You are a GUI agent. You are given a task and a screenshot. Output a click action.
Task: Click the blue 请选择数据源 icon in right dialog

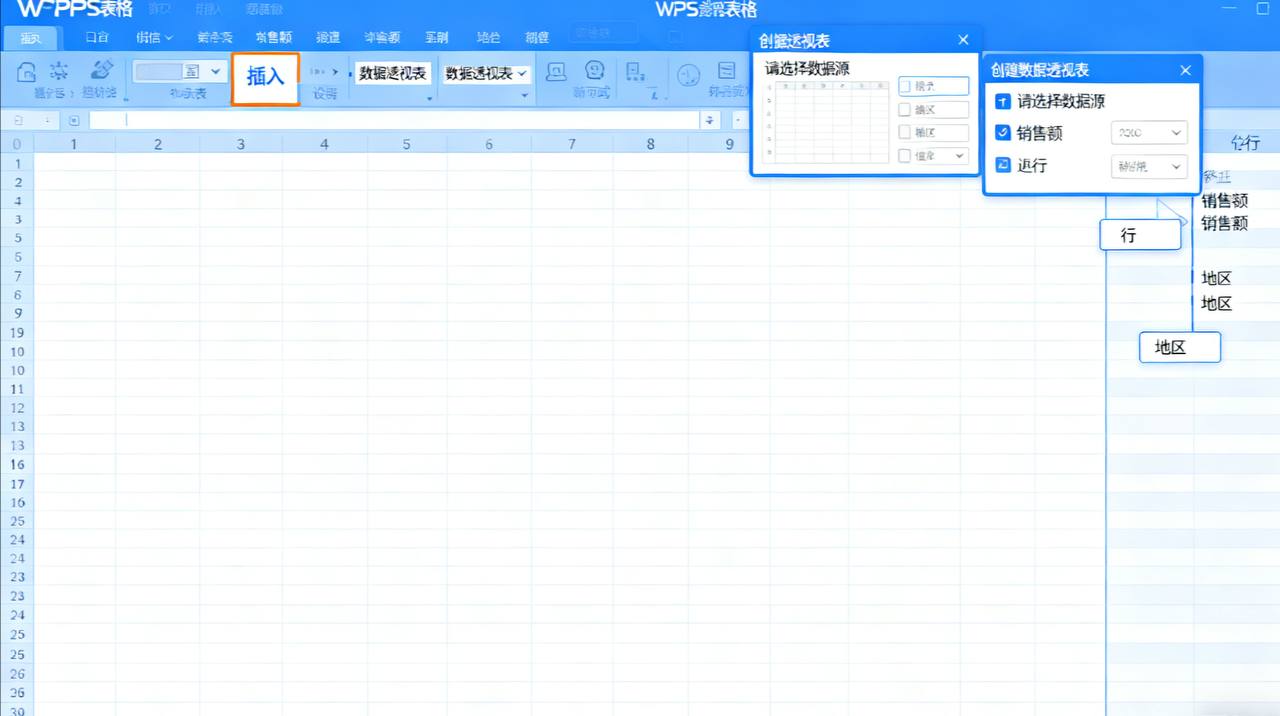click(1003, 102)
